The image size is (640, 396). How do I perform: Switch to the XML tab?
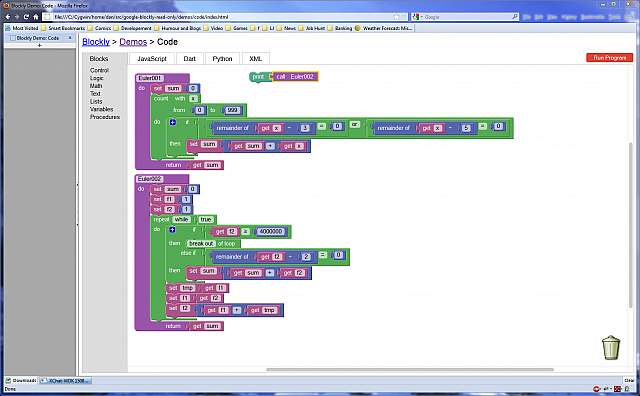pyautogui.click(x=256, y=59)
